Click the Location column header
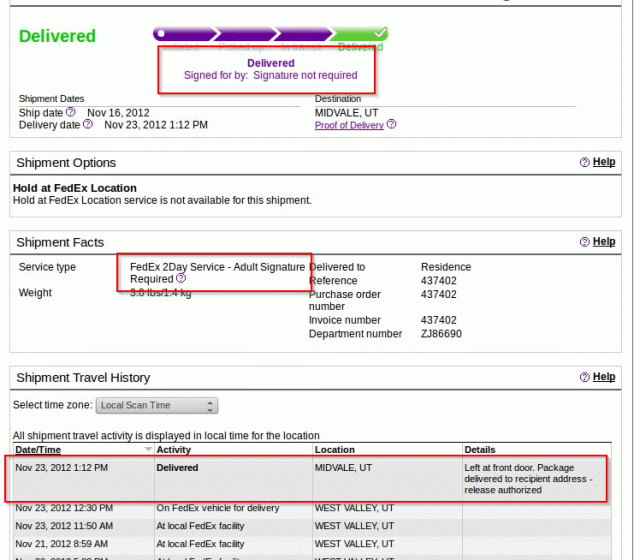The height and width of the screenshot is (560, 640). click(x=334, y=449)
